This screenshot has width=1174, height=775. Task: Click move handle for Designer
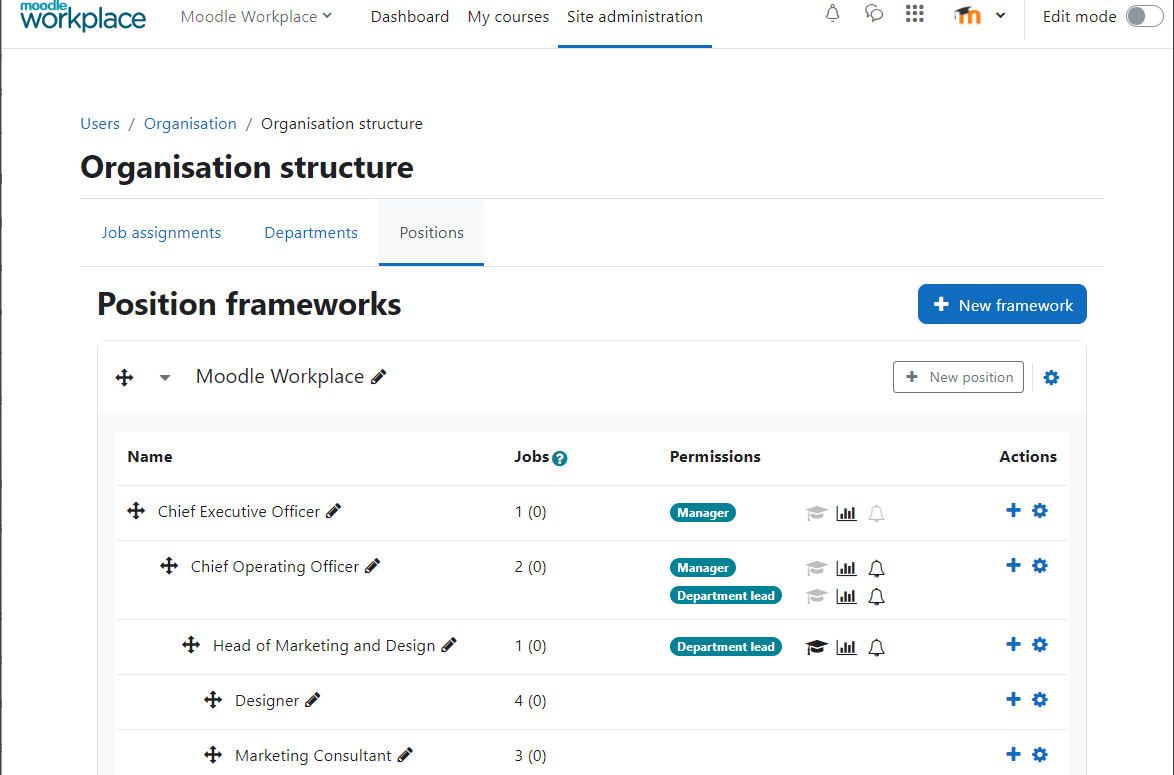point(213,699)
